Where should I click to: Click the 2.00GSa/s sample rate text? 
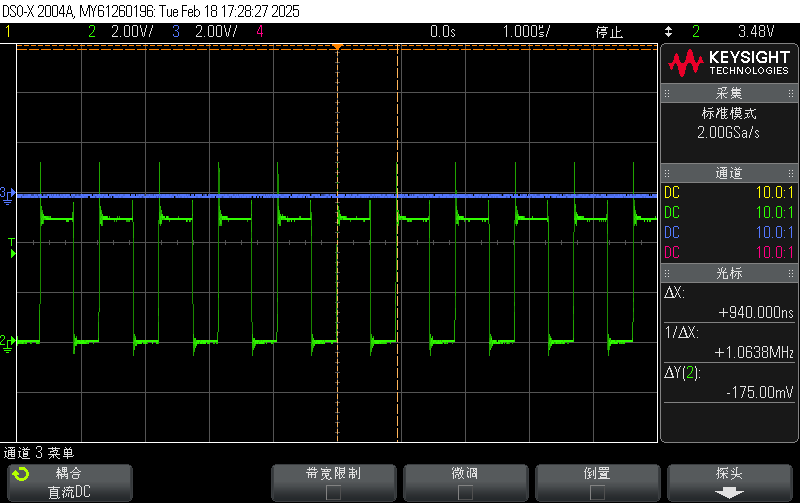[729, 133]
